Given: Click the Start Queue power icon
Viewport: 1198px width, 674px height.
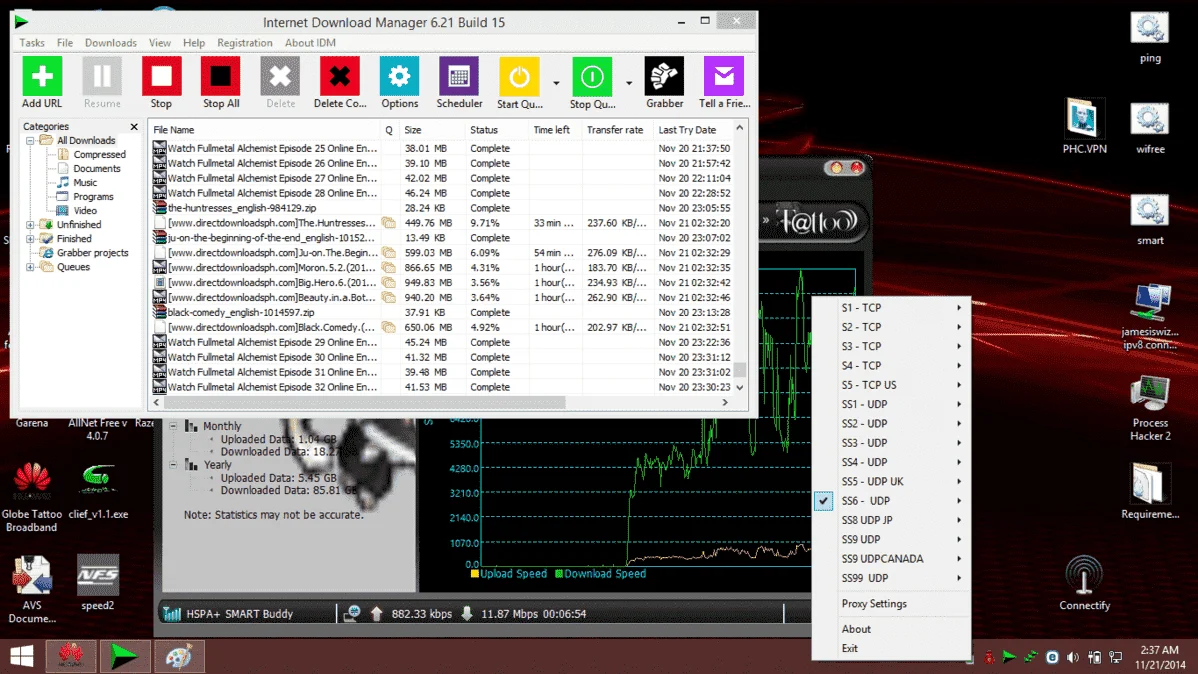Looking at the screenshot, I should (519, 77).
